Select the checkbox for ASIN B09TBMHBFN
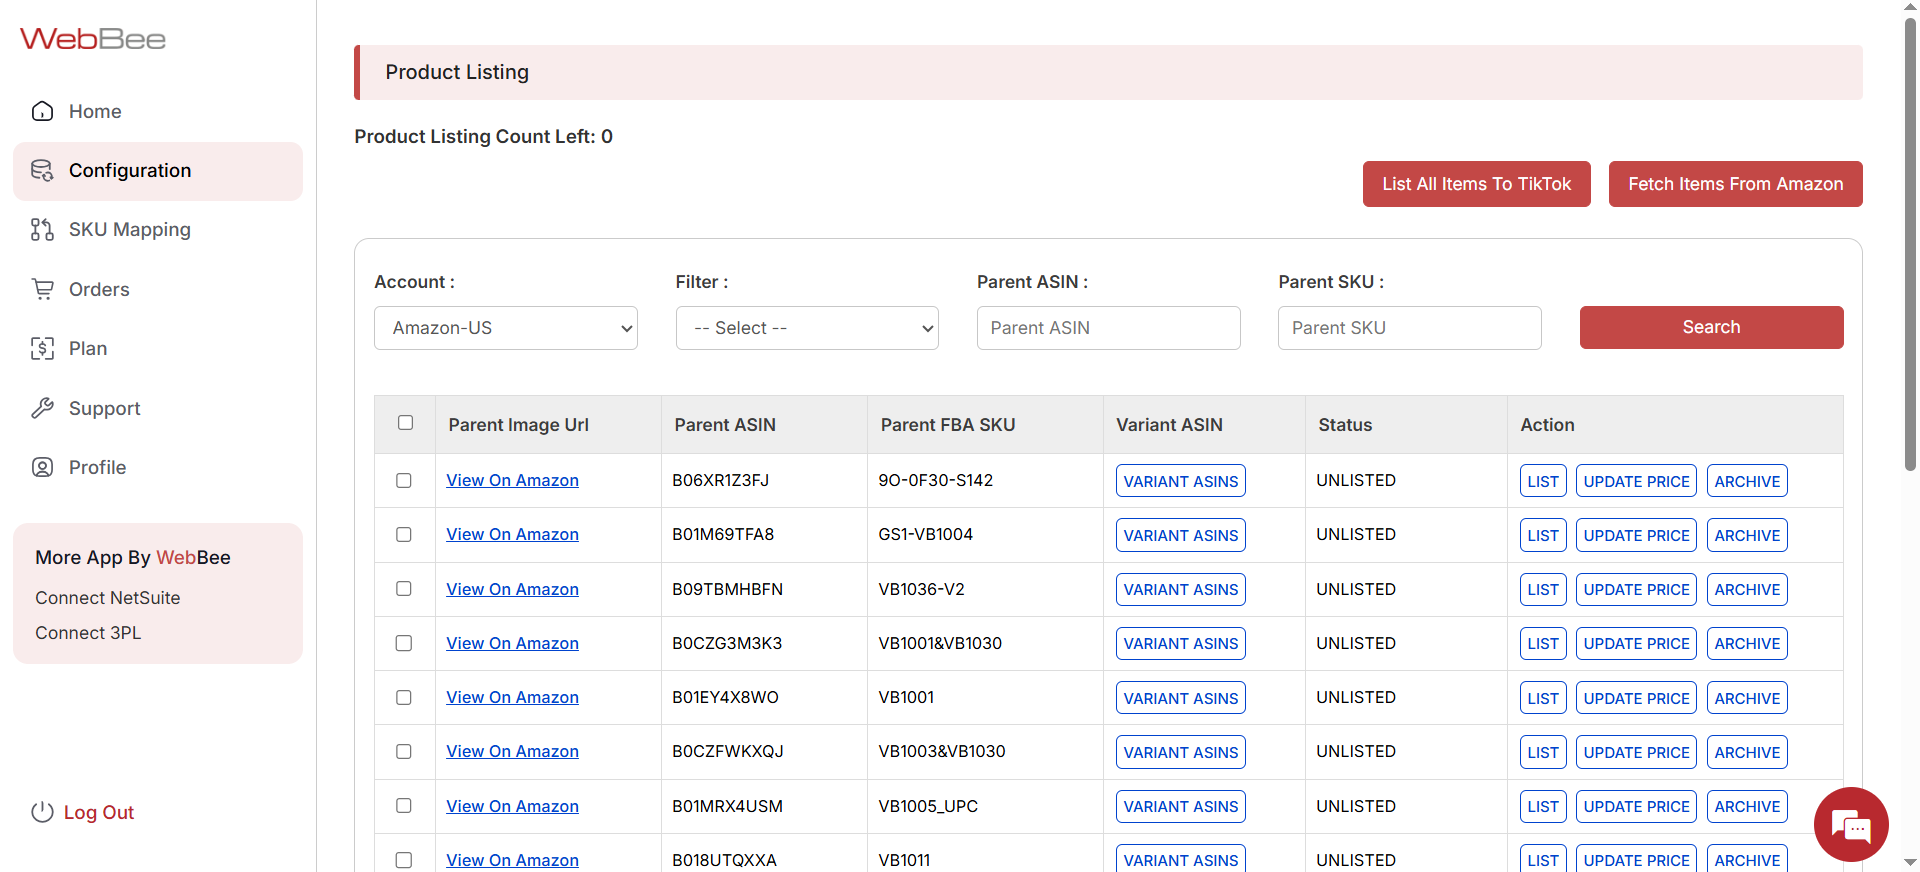 click(404, 589)
